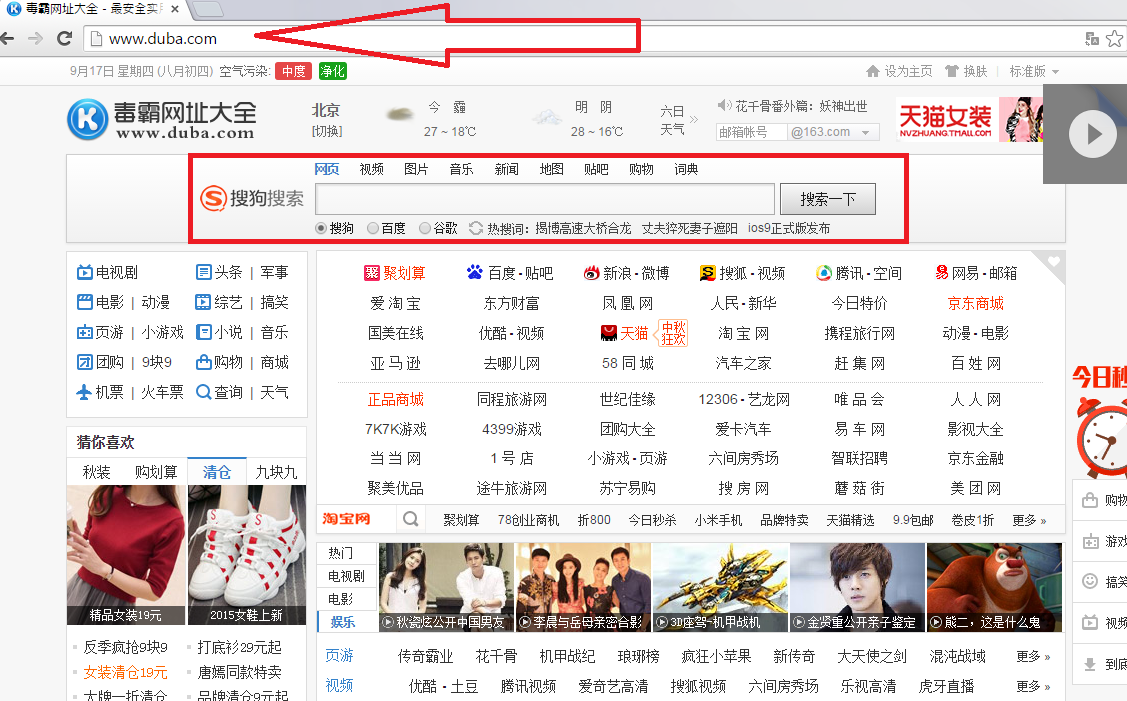Select 电视剧 in video side tabs

[346, 576]
